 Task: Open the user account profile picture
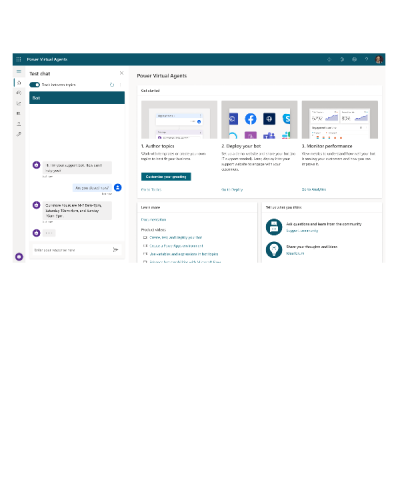coord(379,59)
